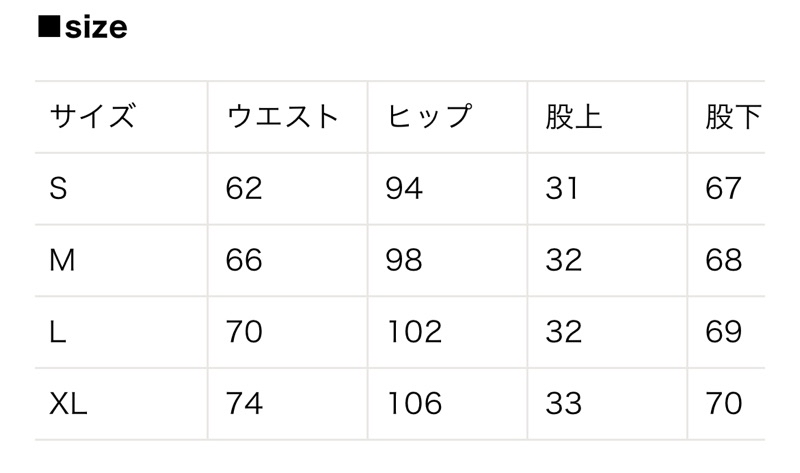Click the 股上 column header
The width and height of the screenshot is (800, 473).
click(574, 117)
